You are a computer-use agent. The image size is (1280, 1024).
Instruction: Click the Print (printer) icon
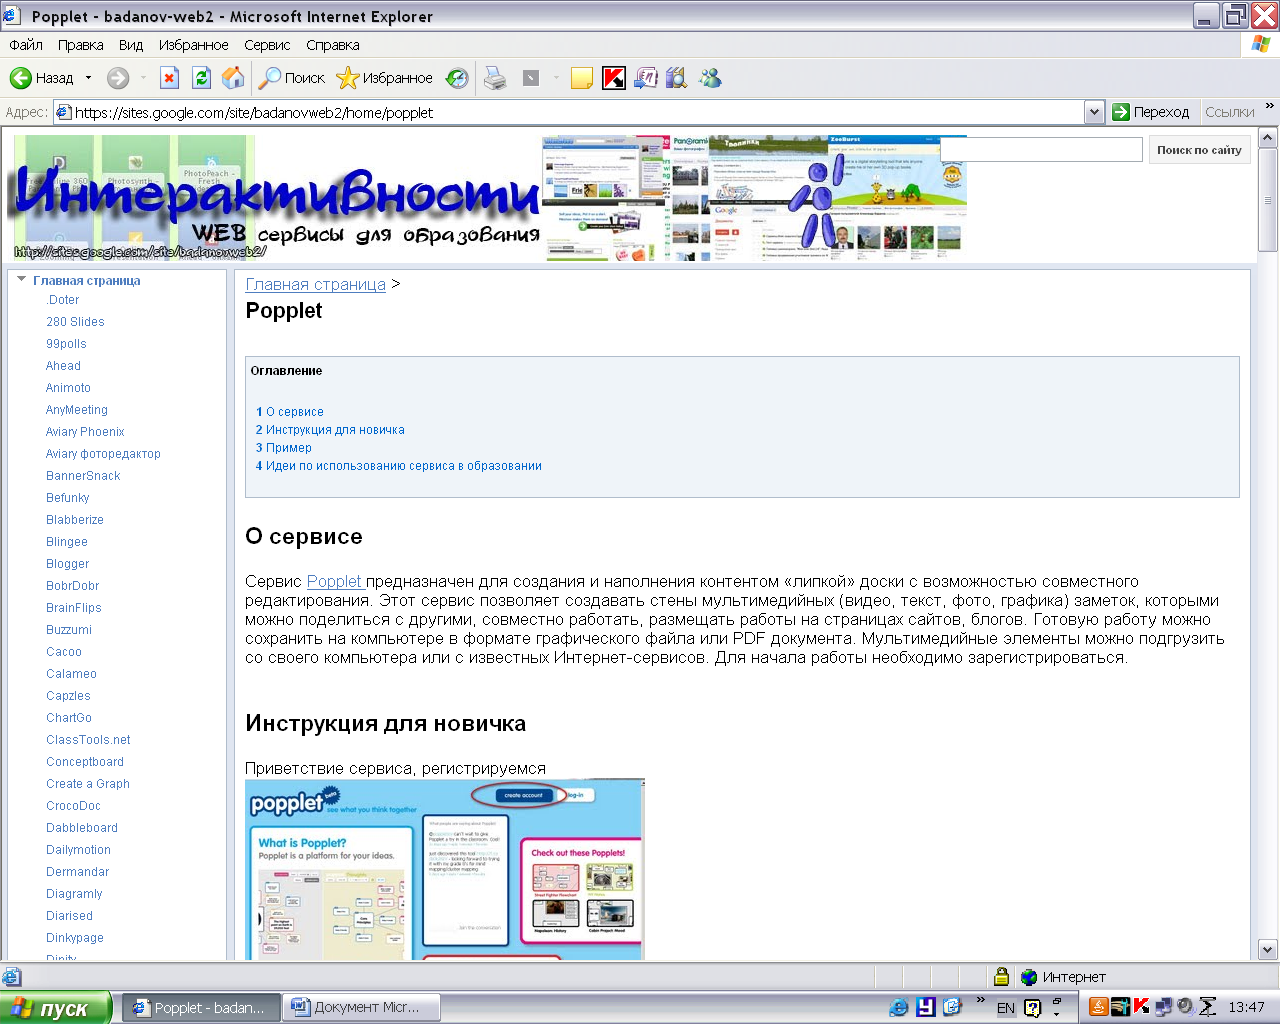click(x=495, y=78)
